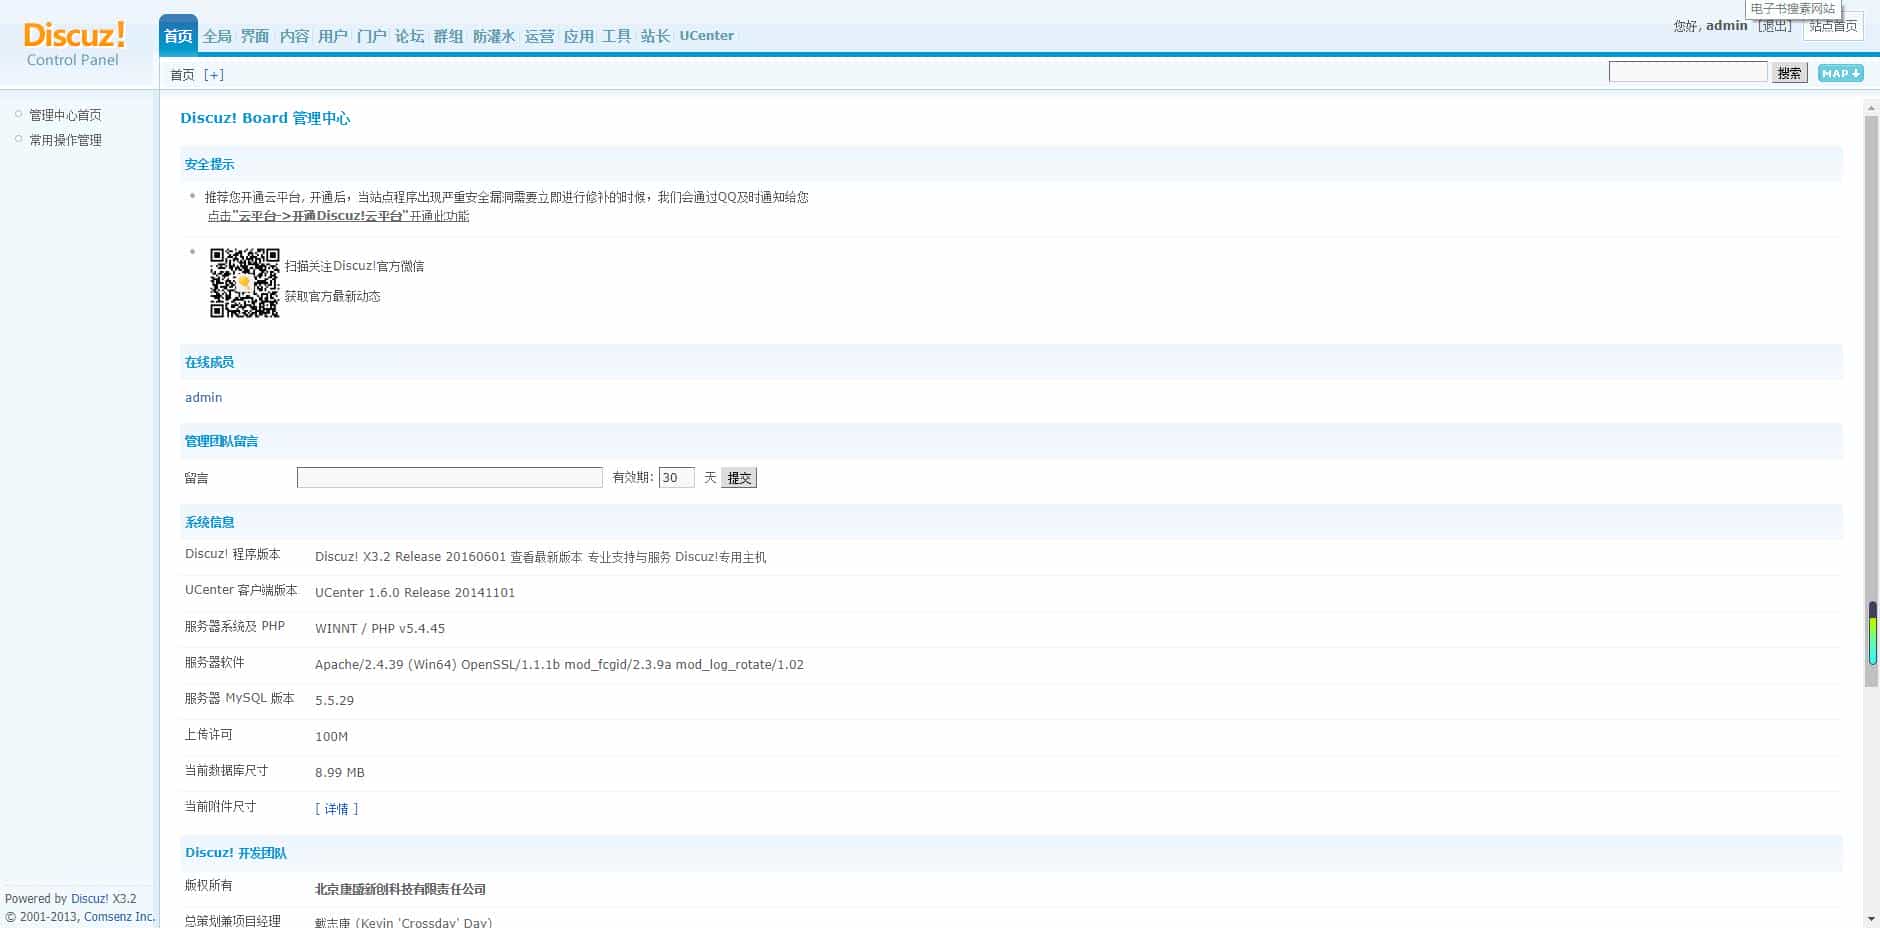
Task: Open the Discuz! link in the footer
Action: click(90, 899)
